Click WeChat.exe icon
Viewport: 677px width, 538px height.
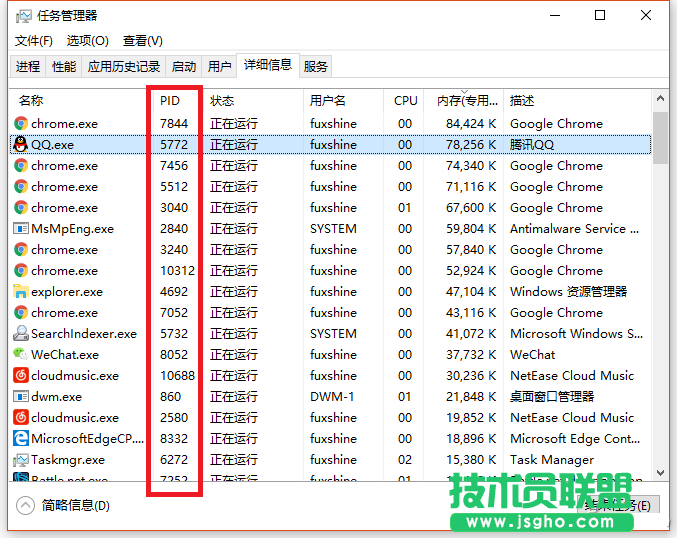pyautogui.click(x=20, y=354)
